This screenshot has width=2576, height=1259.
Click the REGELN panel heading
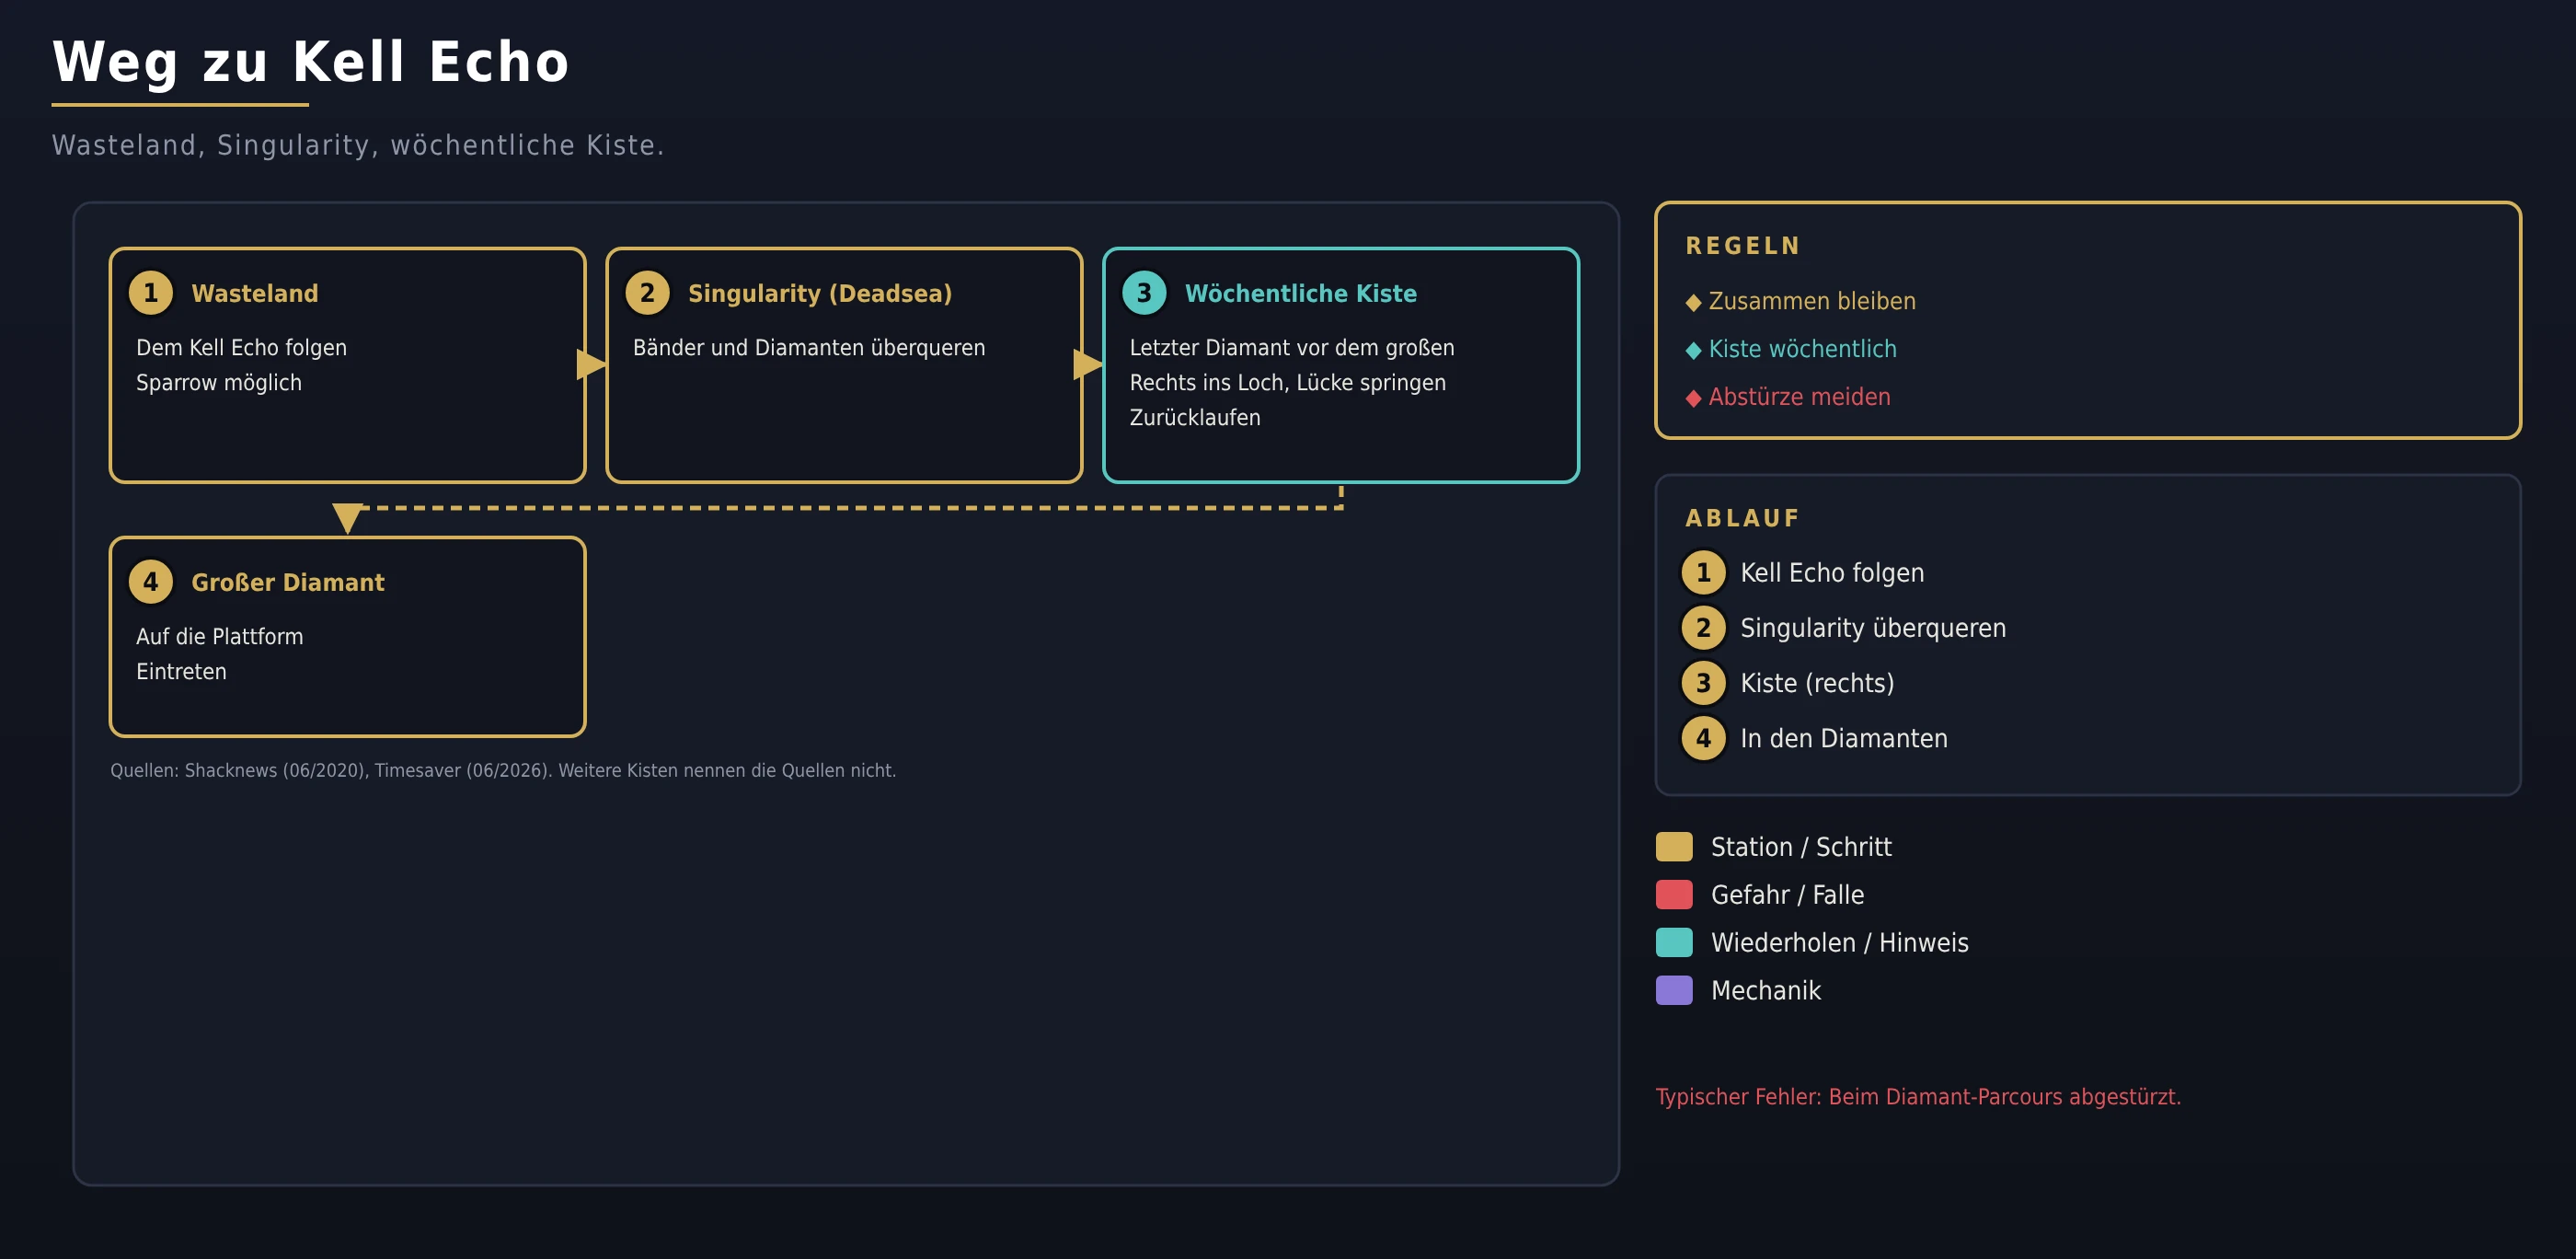coord(1743,246)
